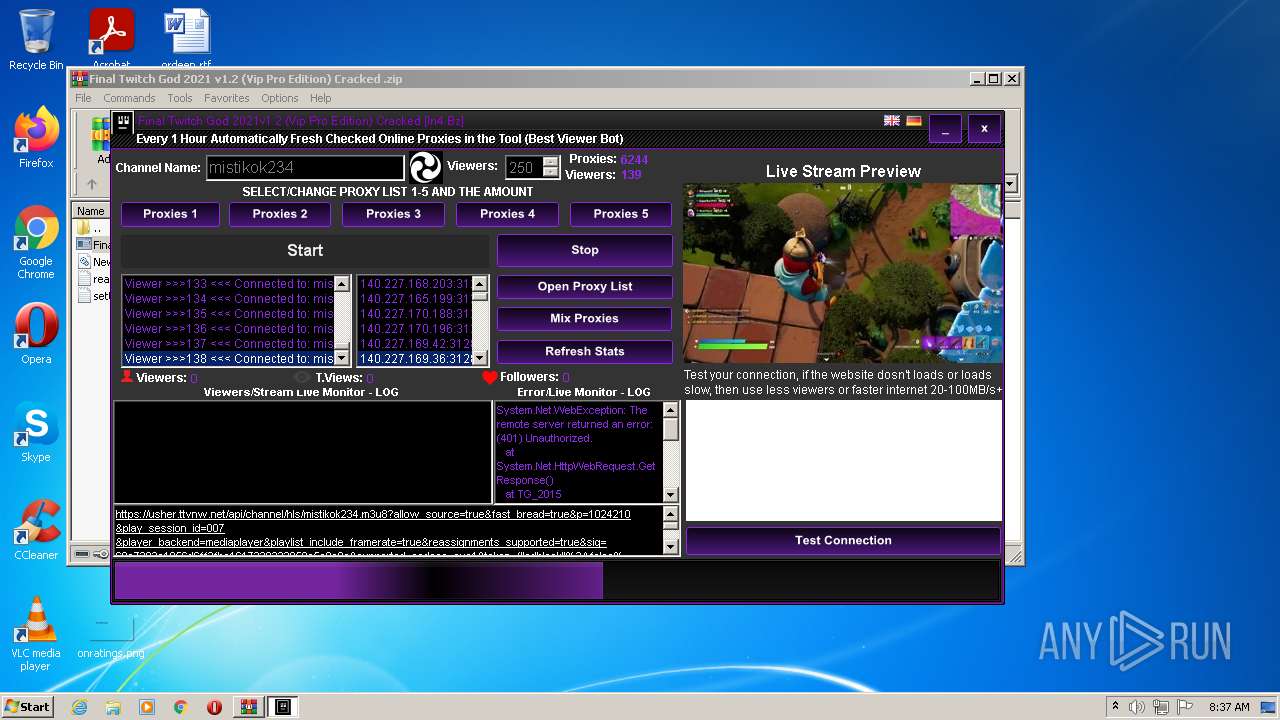Open the CCleaner desktop shortcut
The height and width of the screenshot is (720, 1280).
[36, 530]
